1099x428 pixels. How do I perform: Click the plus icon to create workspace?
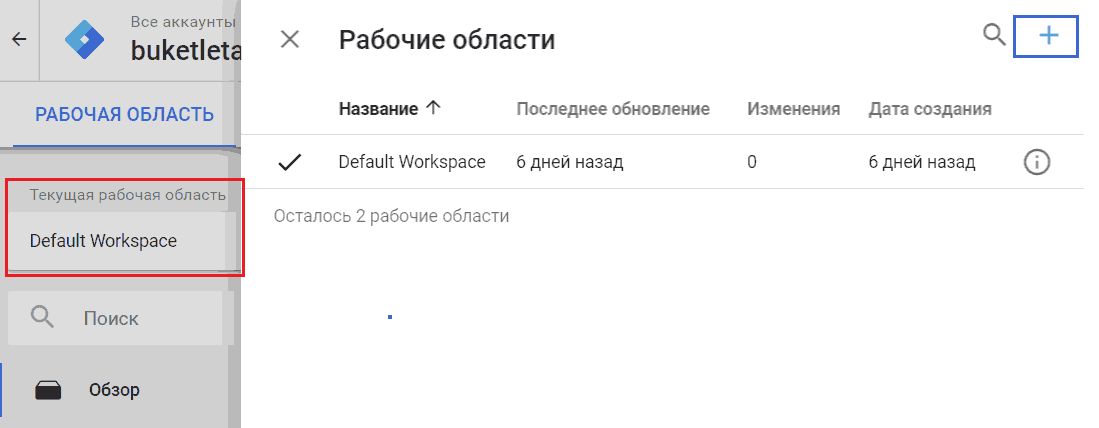coord(1047,36)
